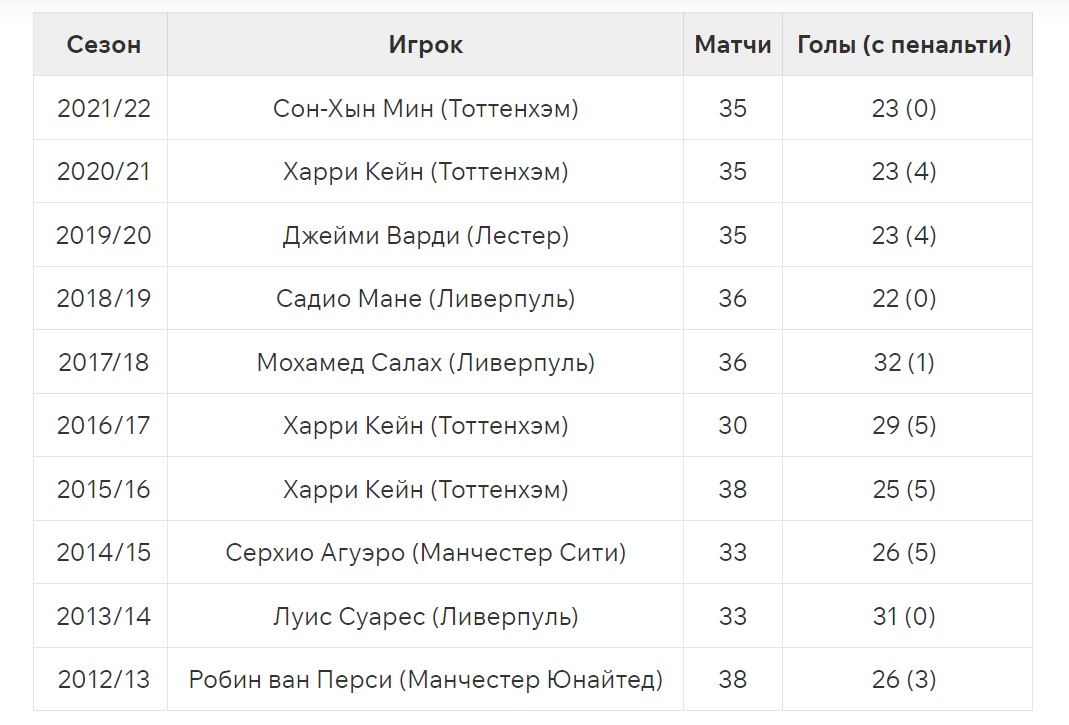Click the 2021/22 season cell
This screenshot has height=725, width=1069.
104,109
